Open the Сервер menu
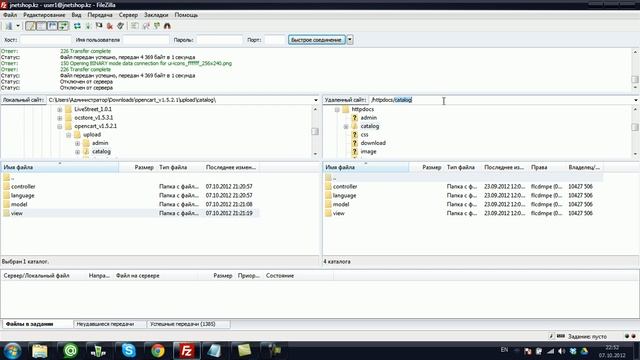The width and height of the screenshot is (640, 360). click(128, 15)
